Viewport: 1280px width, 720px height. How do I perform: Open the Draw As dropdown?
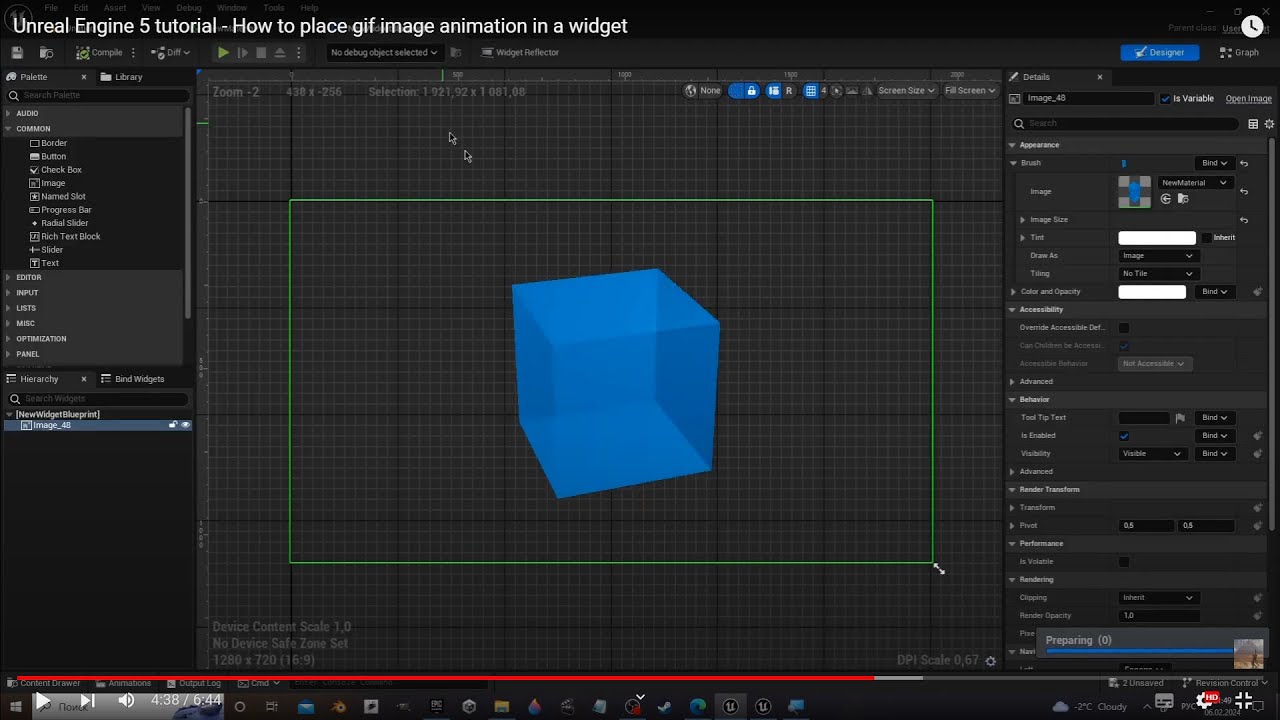[1158, 256]
